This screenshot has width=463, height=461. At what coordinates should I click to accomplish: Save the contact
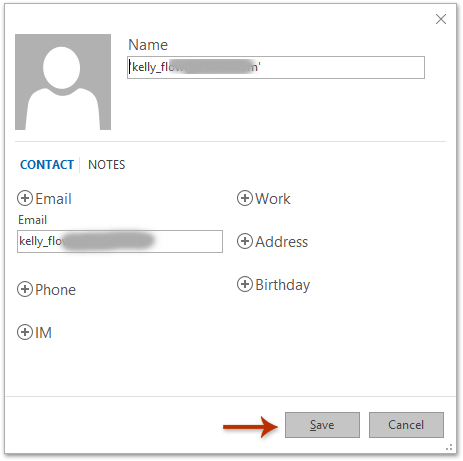point(322,425)
